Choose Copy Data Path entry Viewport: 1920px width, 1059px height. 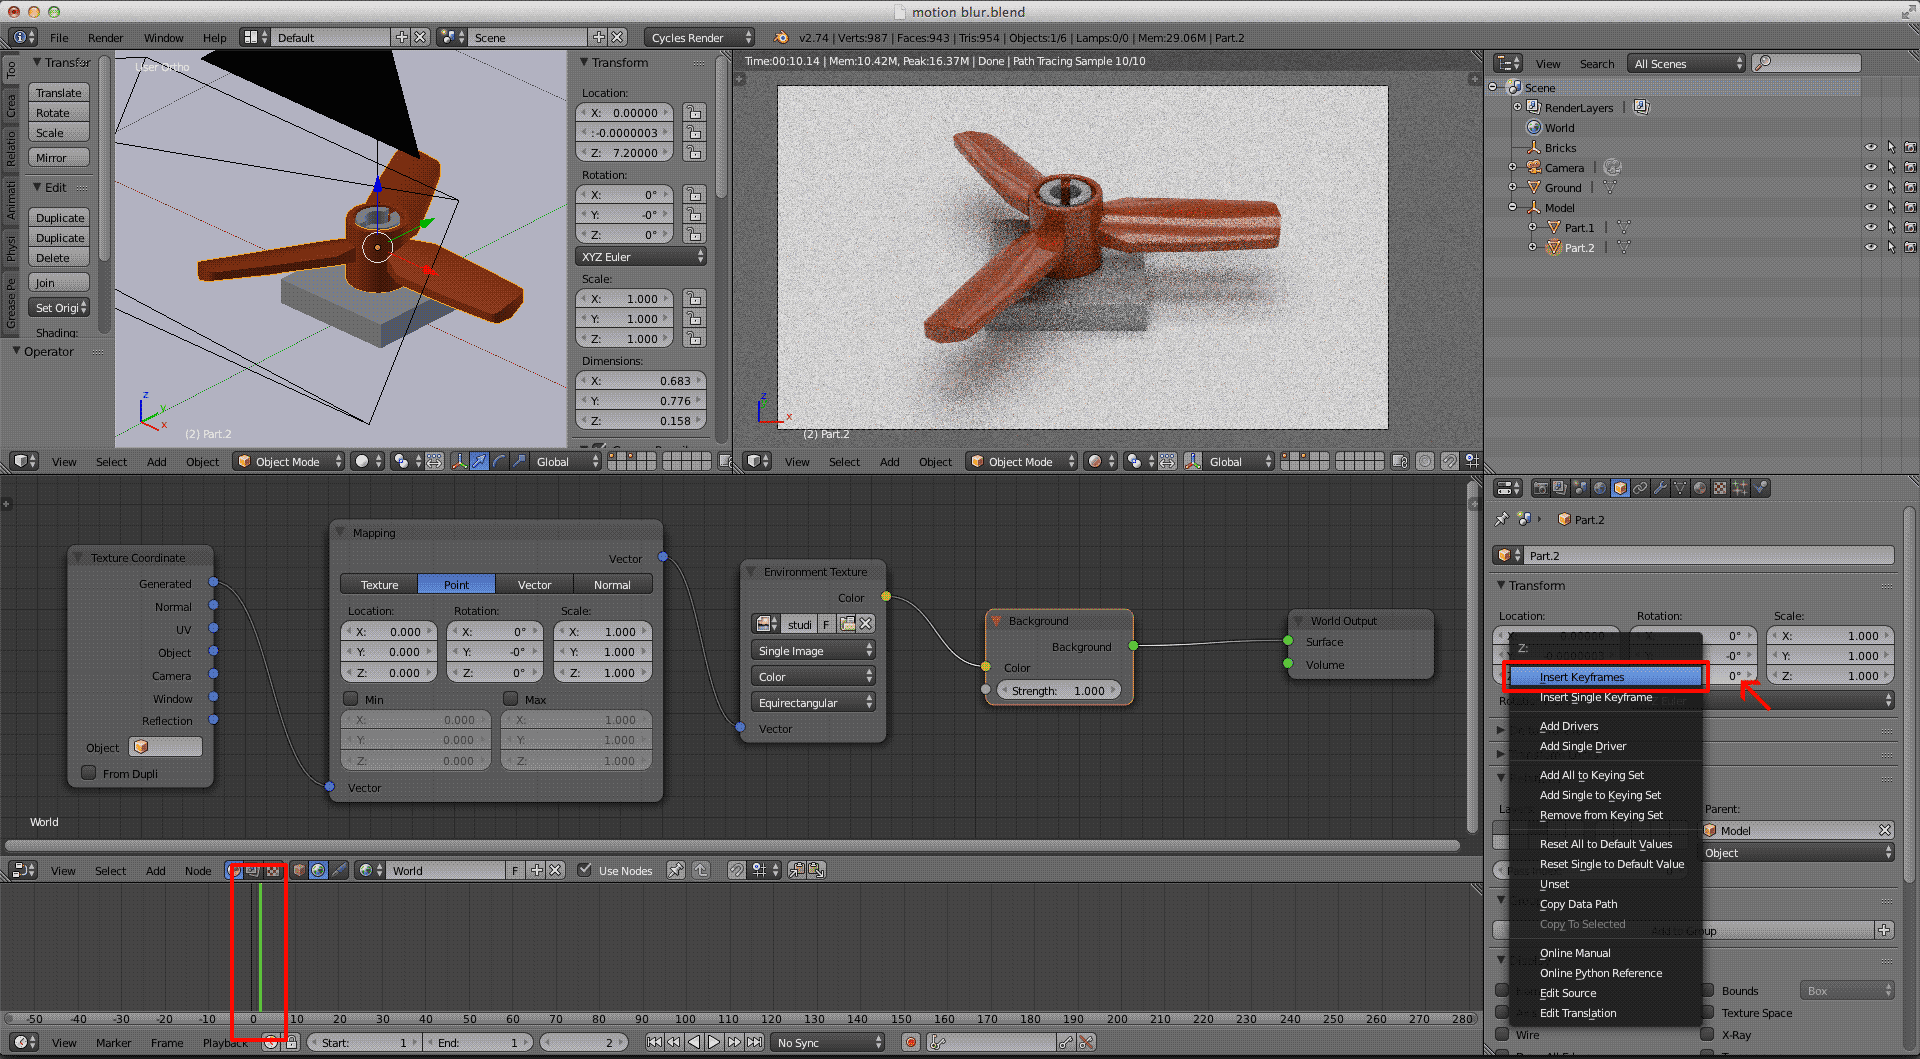[1605, 904]
